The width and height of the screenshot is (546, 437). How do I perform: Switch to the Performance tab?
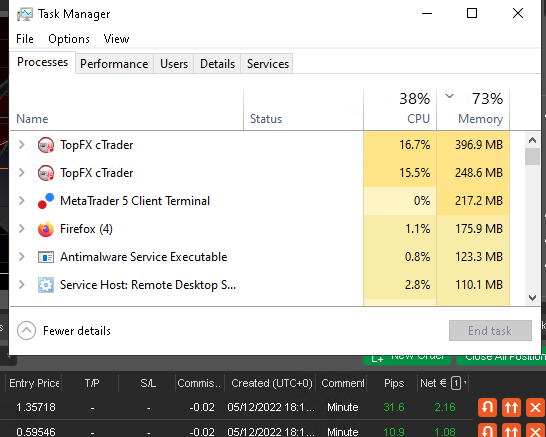click(x=114, y=64)
